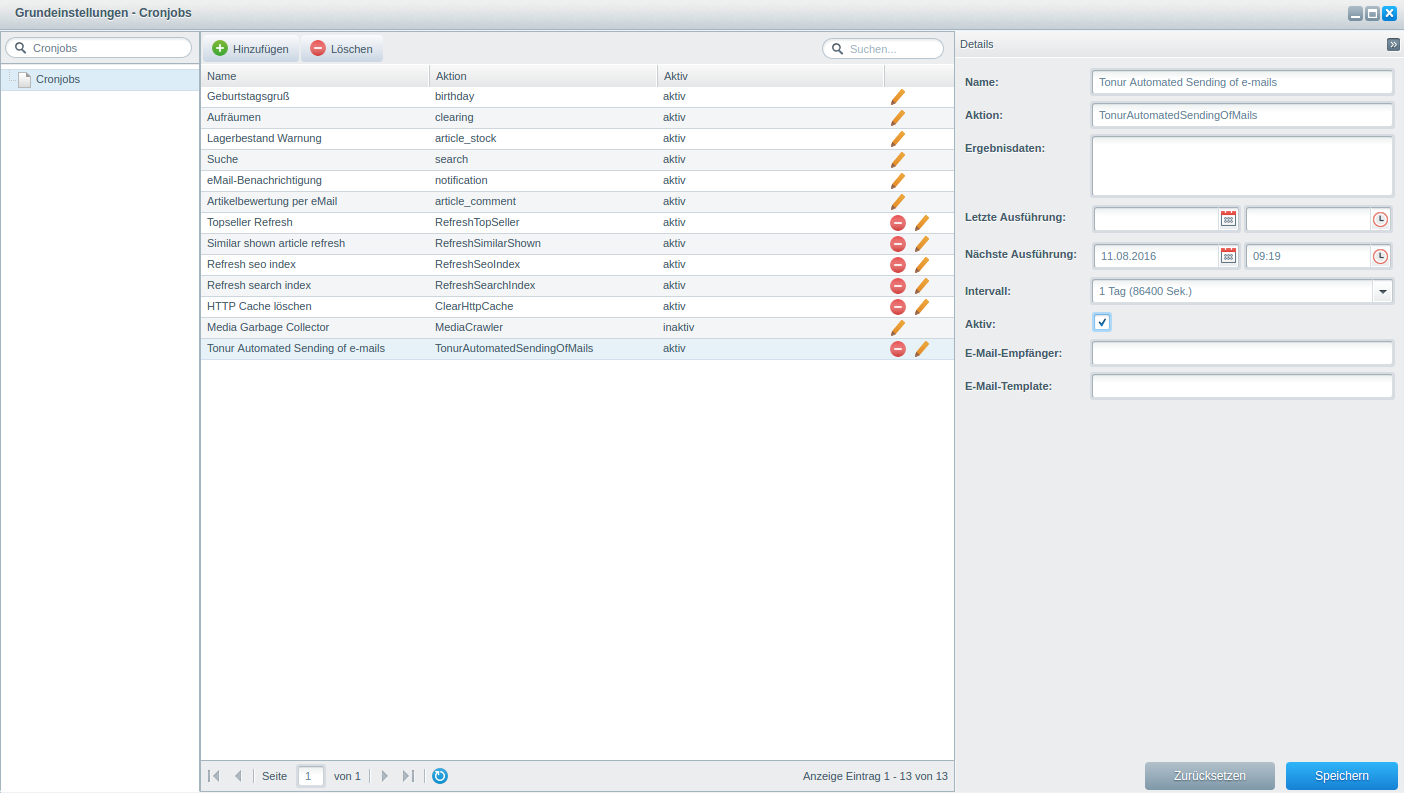Open time picker for Nächste Ausführung
This screenshot has height=793, width=1404.
tap(1380, 256)
